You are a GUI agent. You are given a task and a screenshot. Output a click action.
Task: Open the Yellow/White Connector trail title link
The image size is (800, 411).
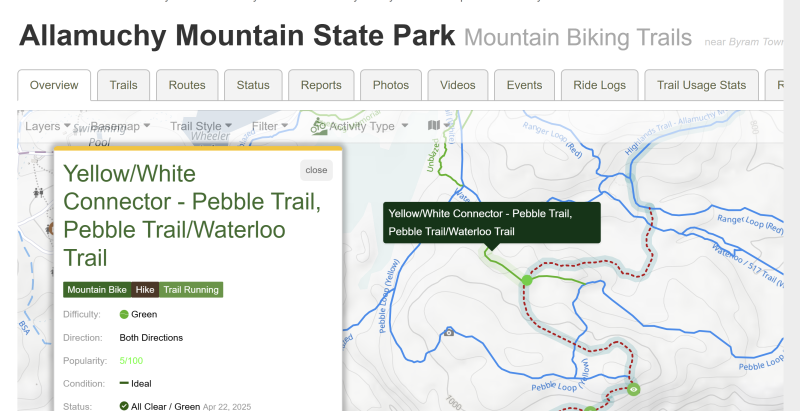click(x=192, y=215)
